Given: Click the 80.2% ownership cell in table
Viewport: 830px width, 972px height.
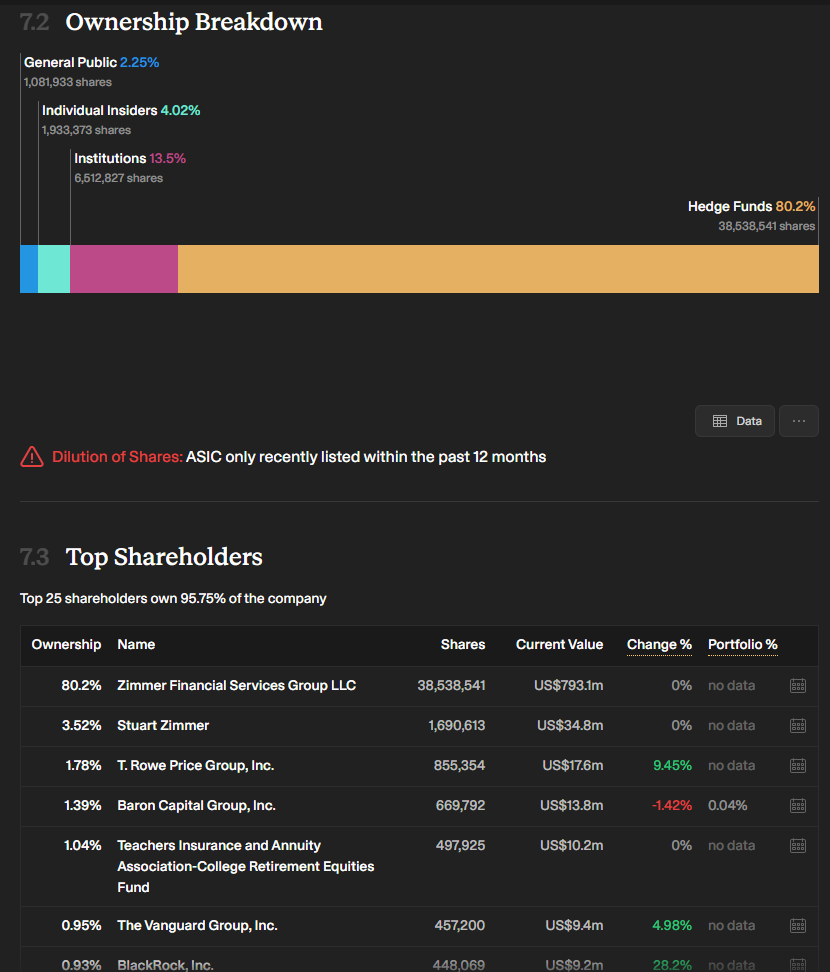Looking at the screenshot, I should 81,686.
